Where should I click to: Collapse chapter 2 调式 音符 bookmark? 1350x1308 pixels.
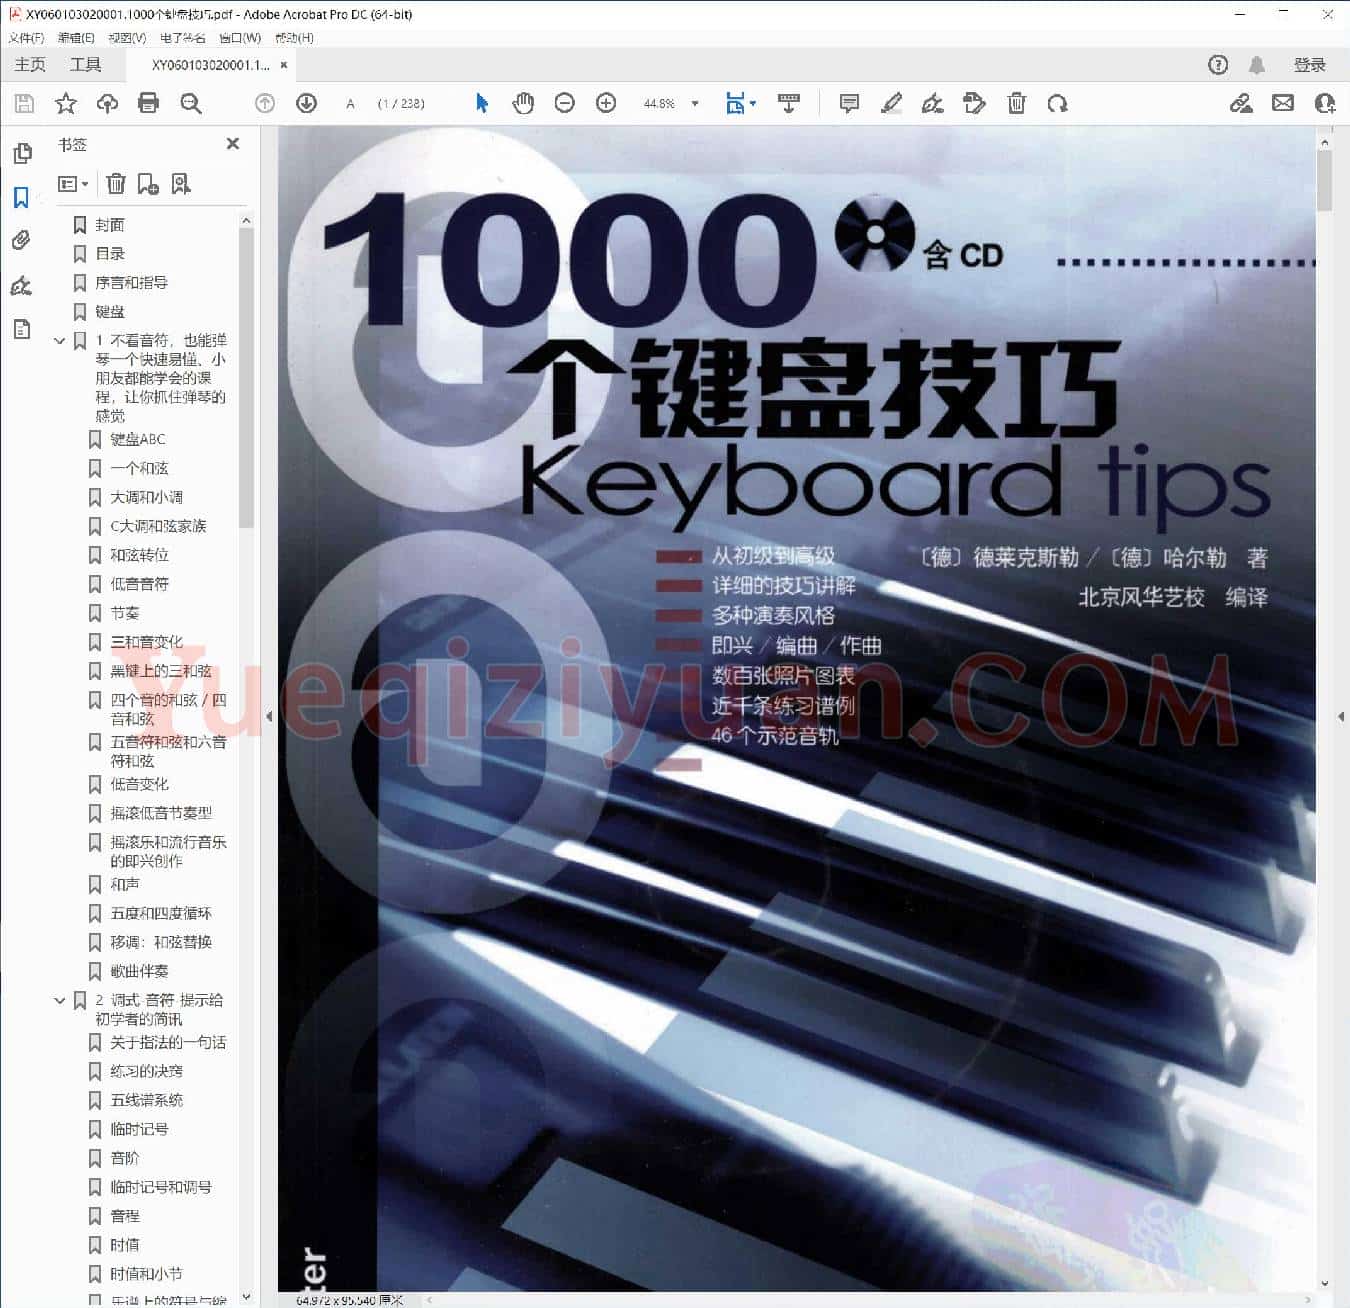59,1000
